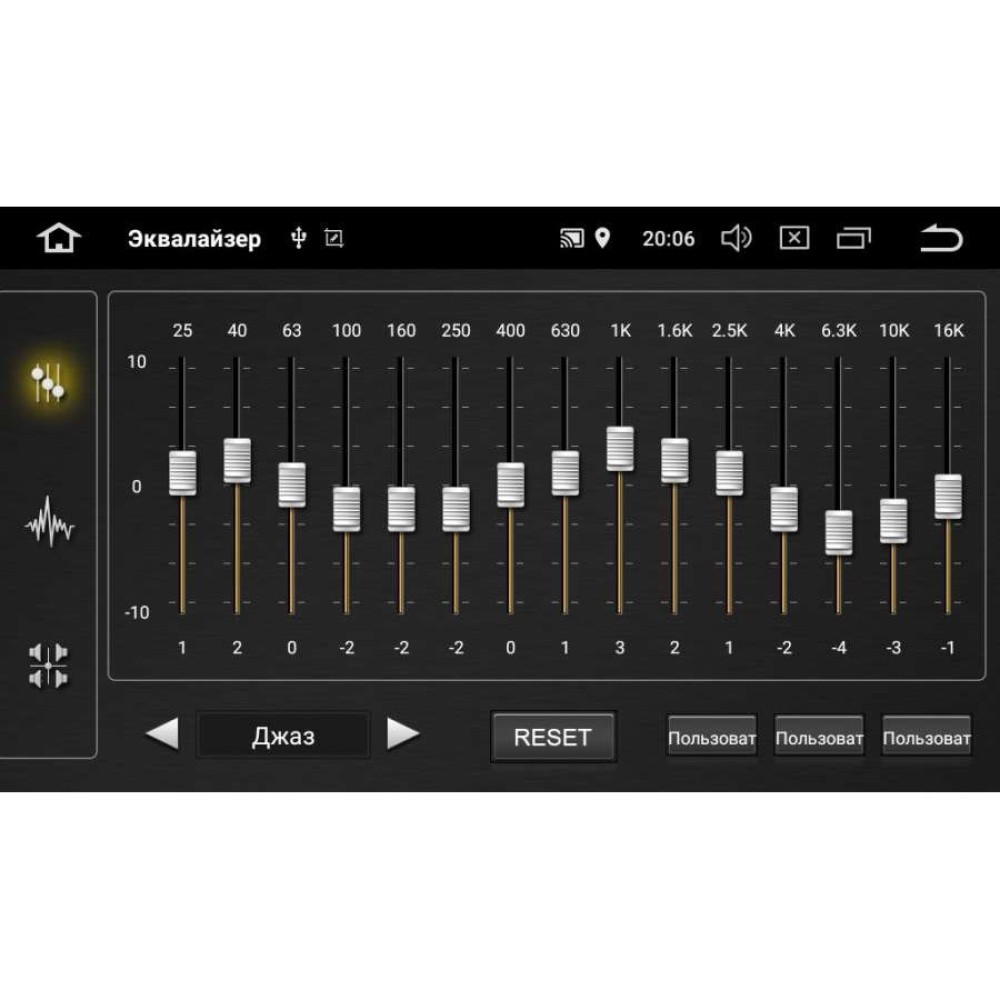
Task: Tap the screenshot crop icon
Action: tap(334, 239)
